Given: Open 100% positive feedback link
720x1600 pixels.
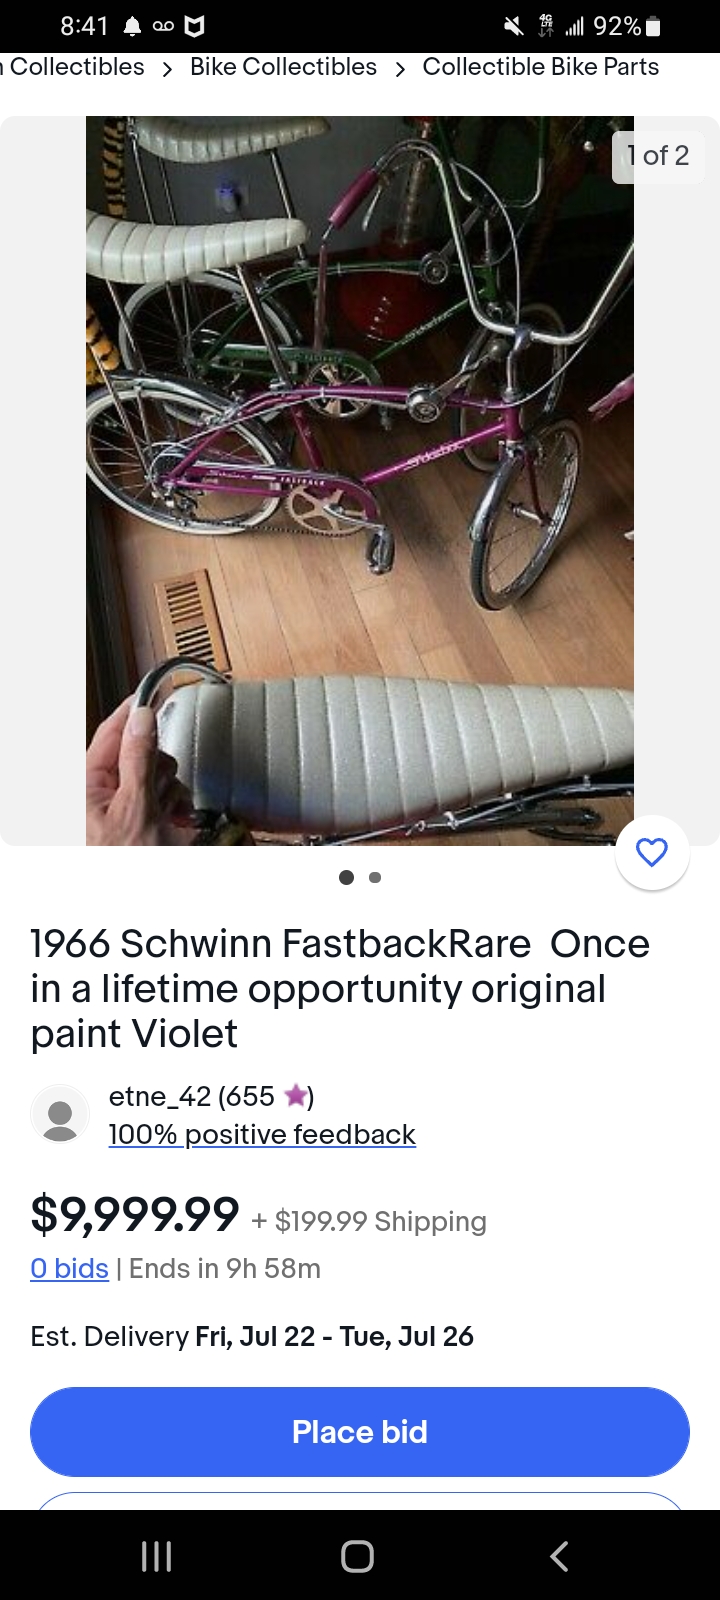Looking at the screenshot, I should pyautogui.click(x=262, y=1134).
